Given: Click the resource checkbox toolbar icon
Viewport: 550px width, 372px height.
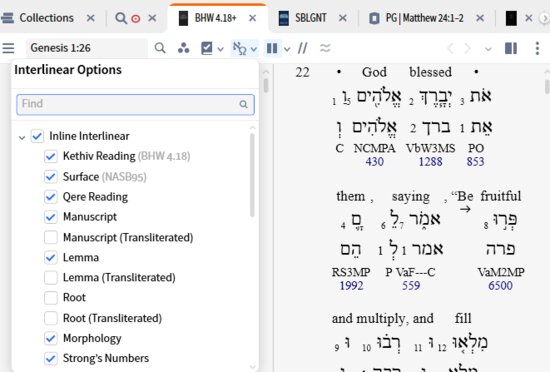Looking at the screenshot, I should click(x=207, y=48).
